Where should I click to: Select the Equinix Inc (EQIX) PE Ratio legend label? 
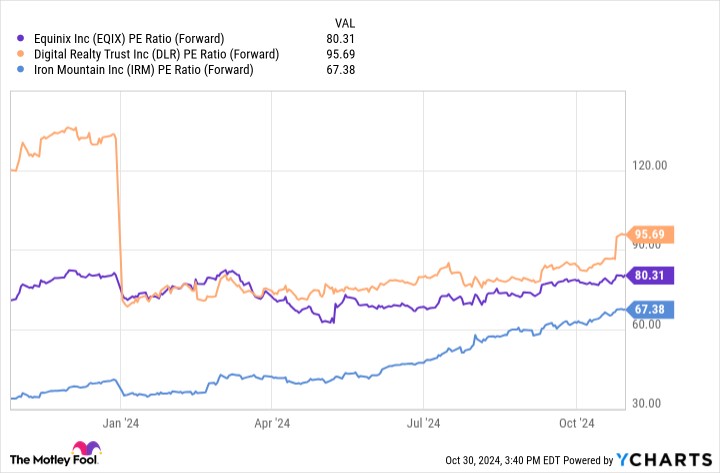[x=129, y=39]
